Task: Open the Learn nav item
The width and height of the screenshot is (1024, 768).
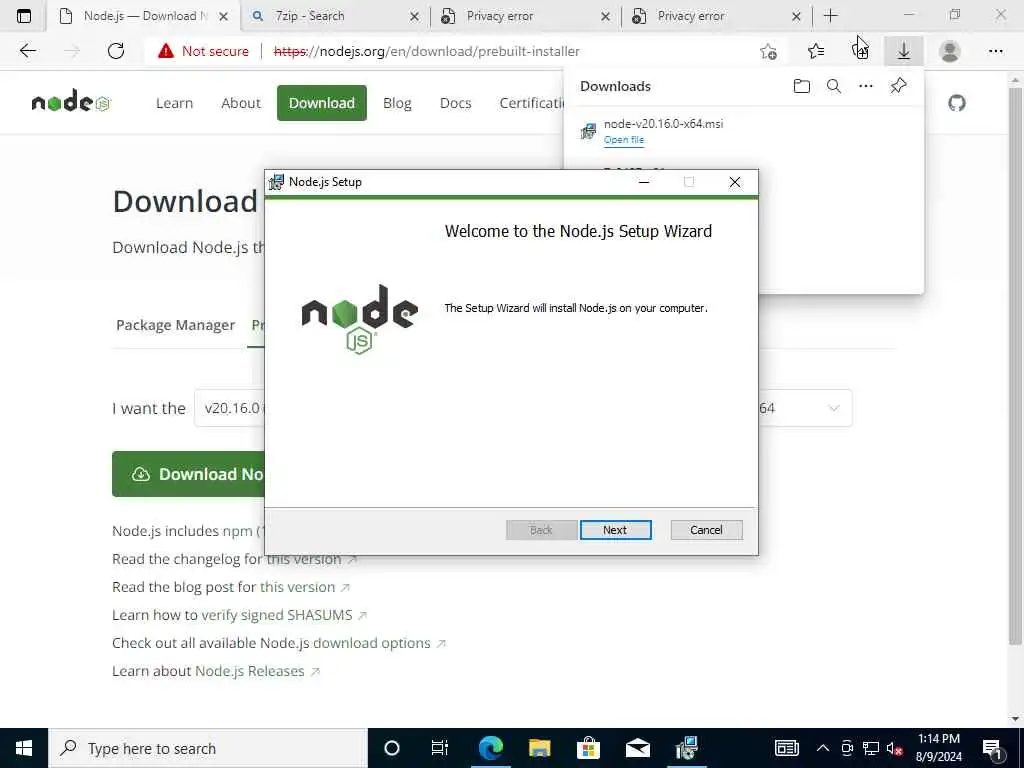Action: click(x=174, y=103)
